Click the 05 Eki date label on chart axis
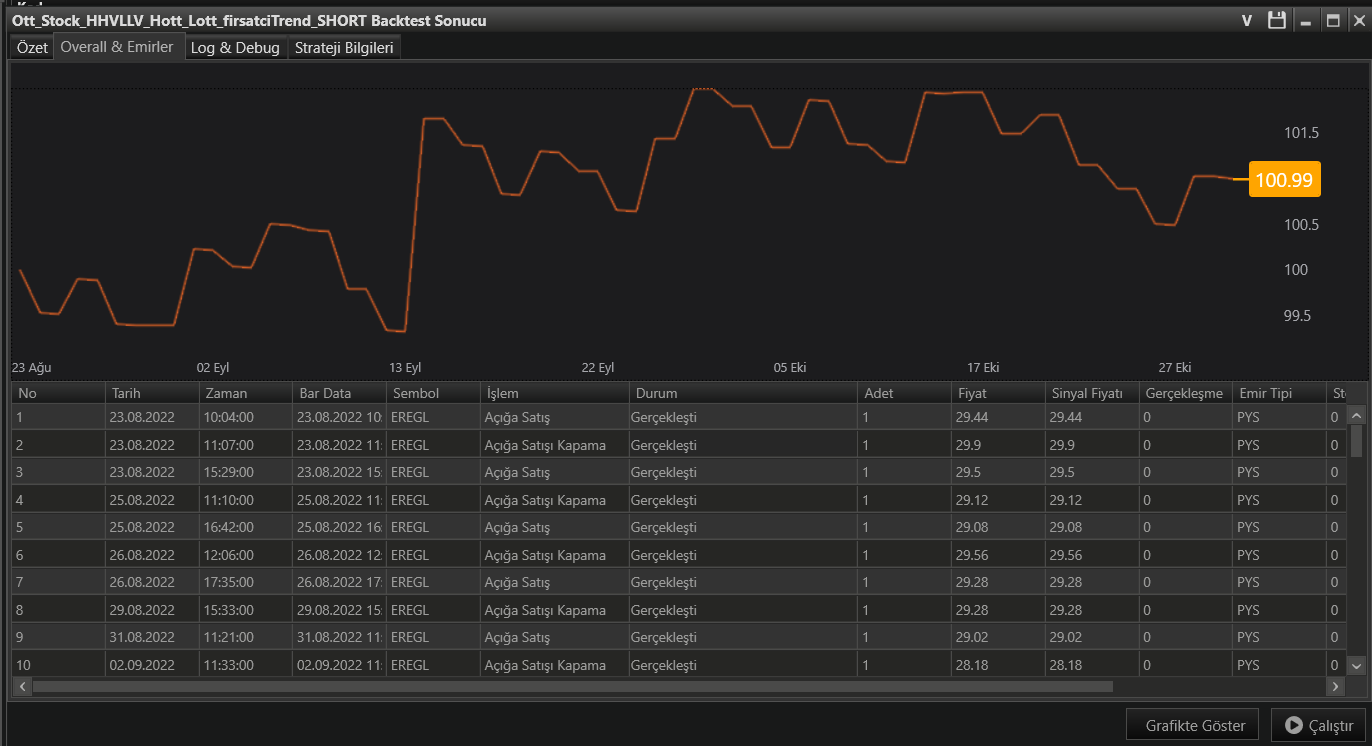 [790, 367]
